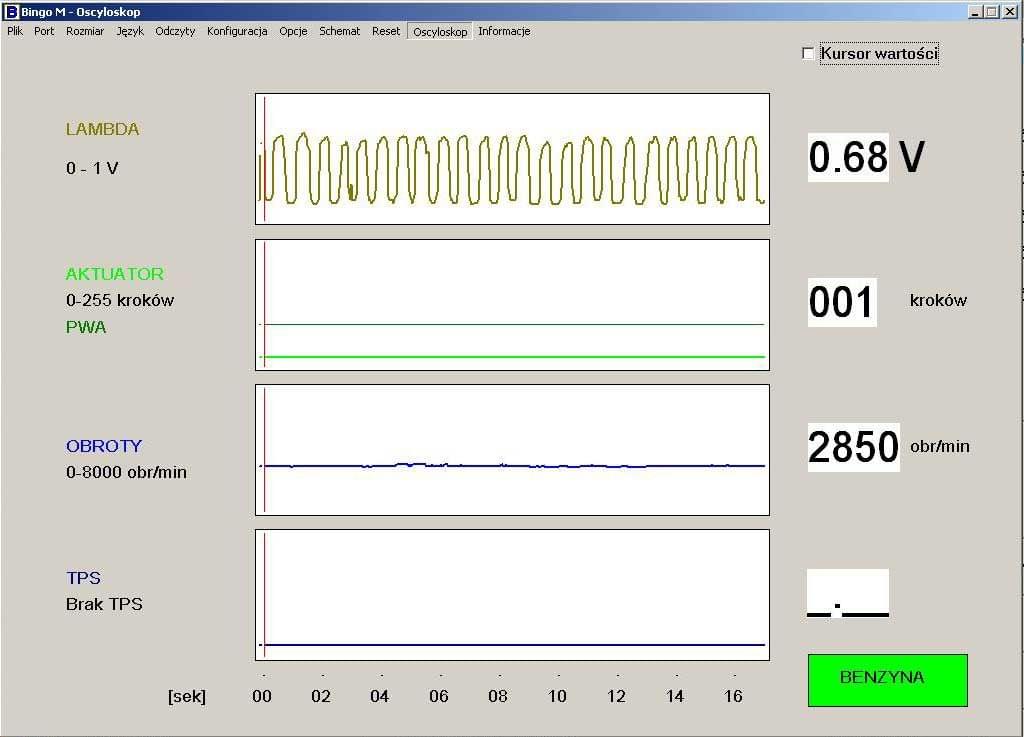Click Reset in the menu bar
Image resolution: width=1024 pixels, height=737 pixels.
tap(386, 31)
